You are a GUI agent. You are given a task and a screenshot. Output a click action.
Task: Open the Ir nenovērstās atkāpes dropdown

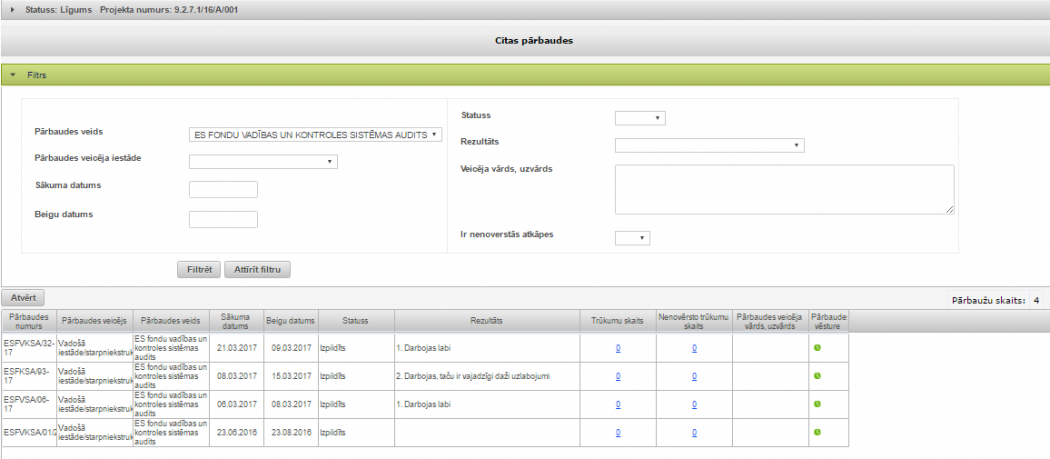(632, 238)
